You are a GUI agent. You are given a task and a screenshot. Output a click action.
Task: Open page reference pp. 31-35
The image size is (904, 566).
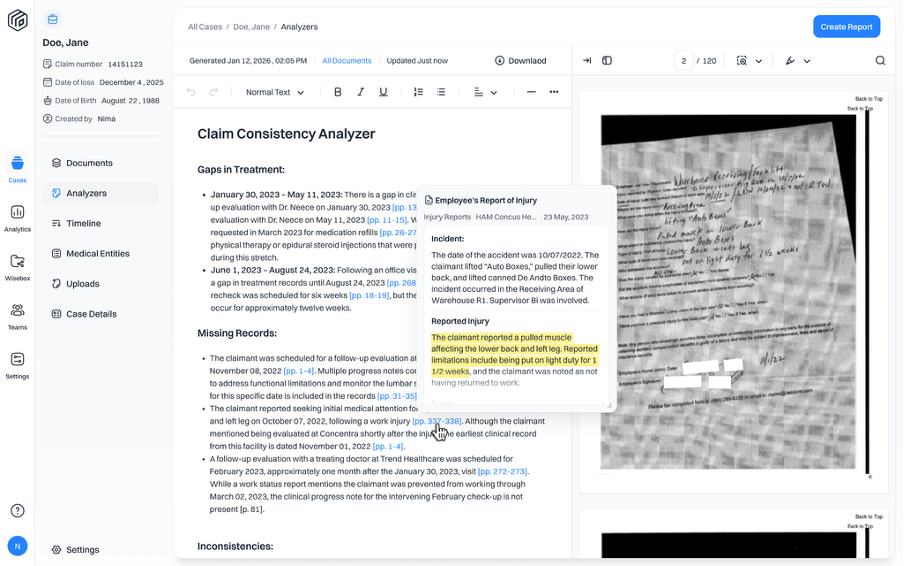coord(397,396)
